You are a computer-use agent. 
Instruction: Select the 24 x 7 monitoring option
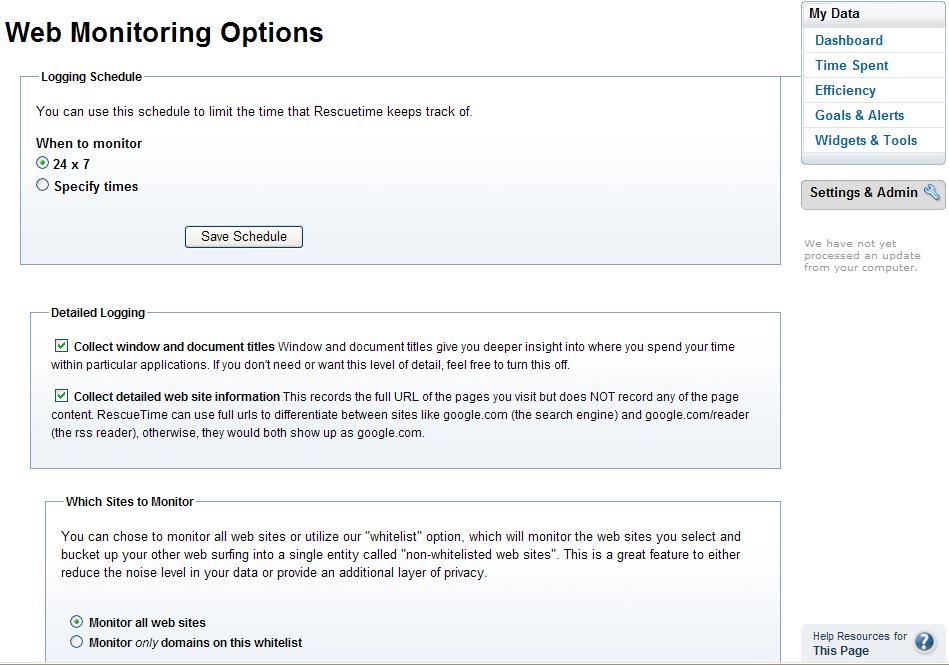pos(42,163)
